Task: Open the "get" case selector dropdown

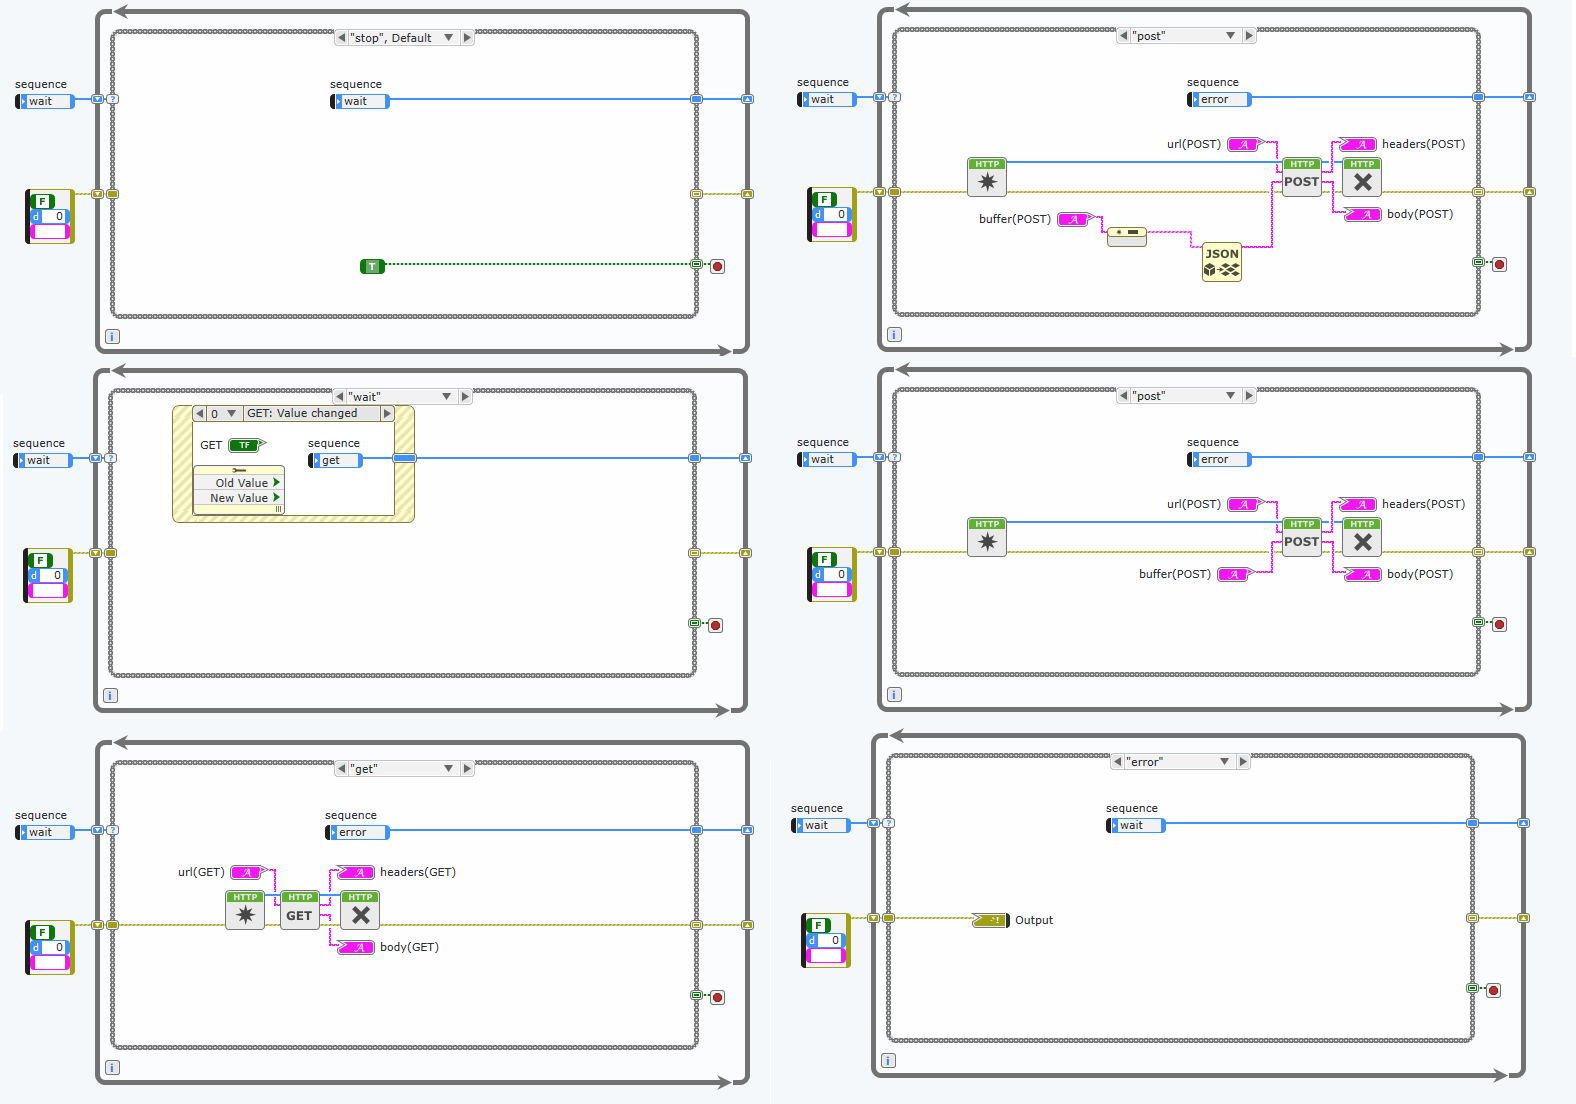Action: point(449,769)
